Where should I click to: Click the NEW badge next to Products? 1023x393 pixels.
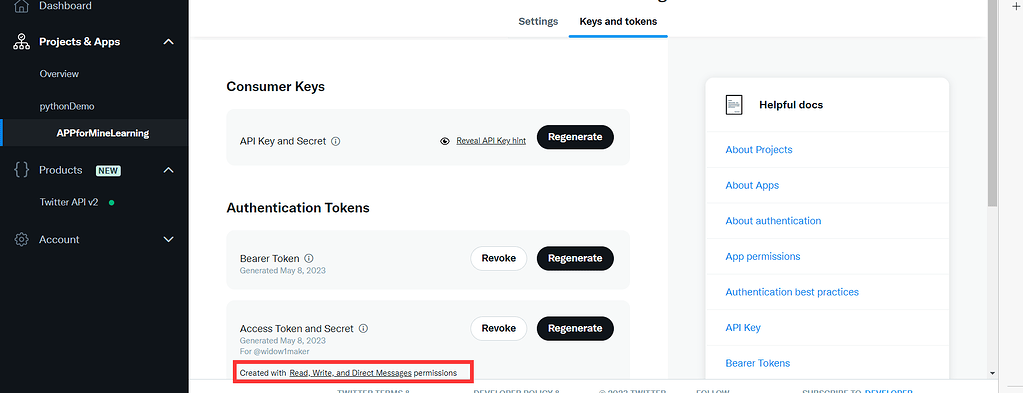click(108, 170)
